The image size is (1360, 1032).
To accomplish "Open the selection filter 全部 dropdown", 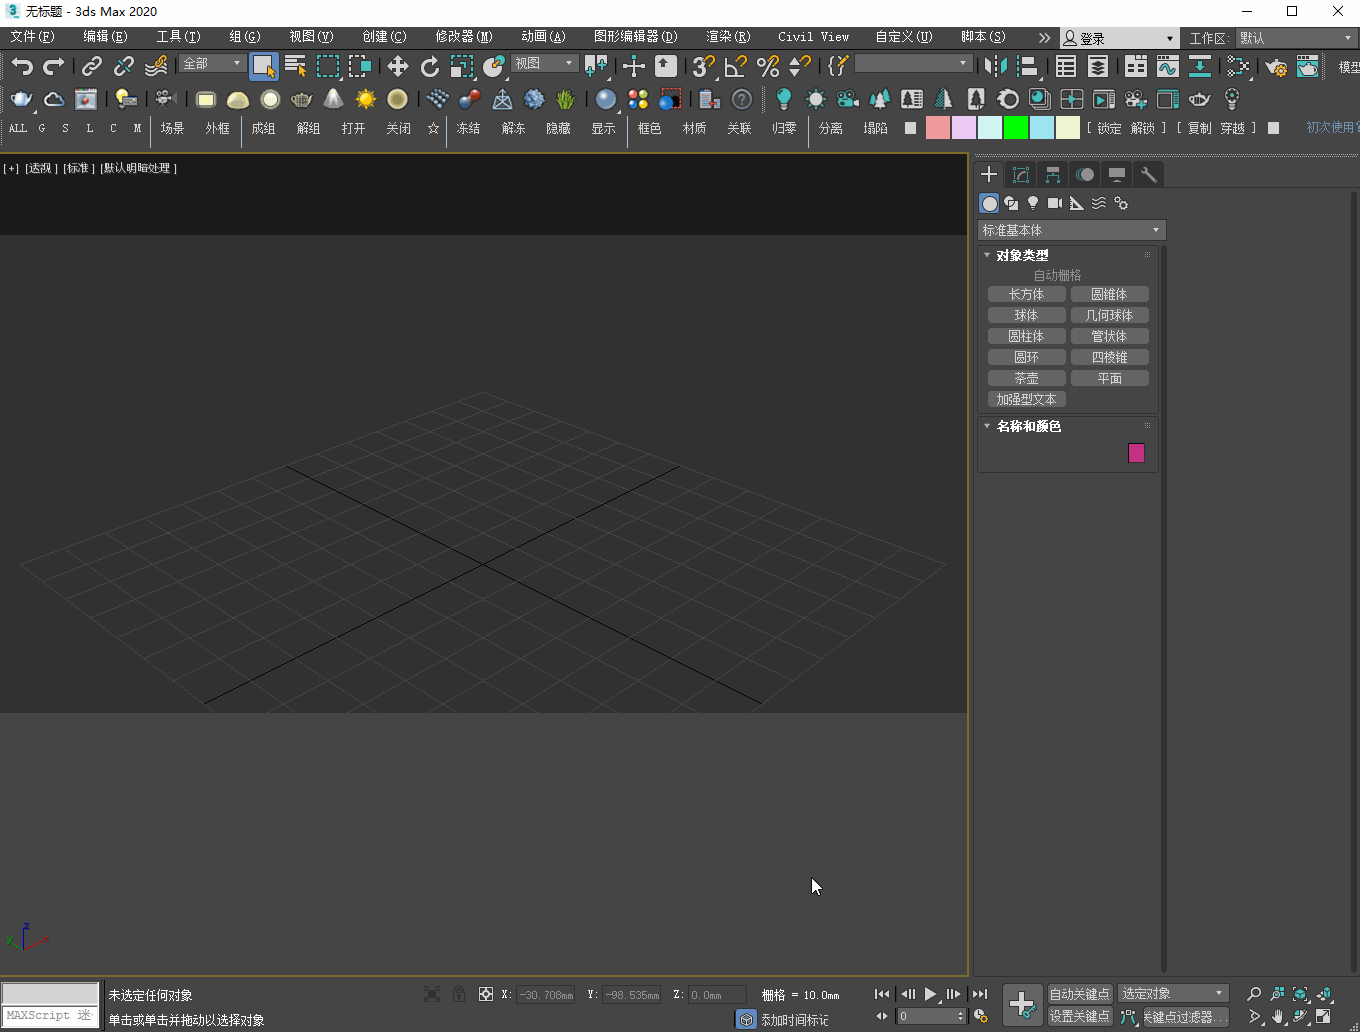I will tap(213, 63).
